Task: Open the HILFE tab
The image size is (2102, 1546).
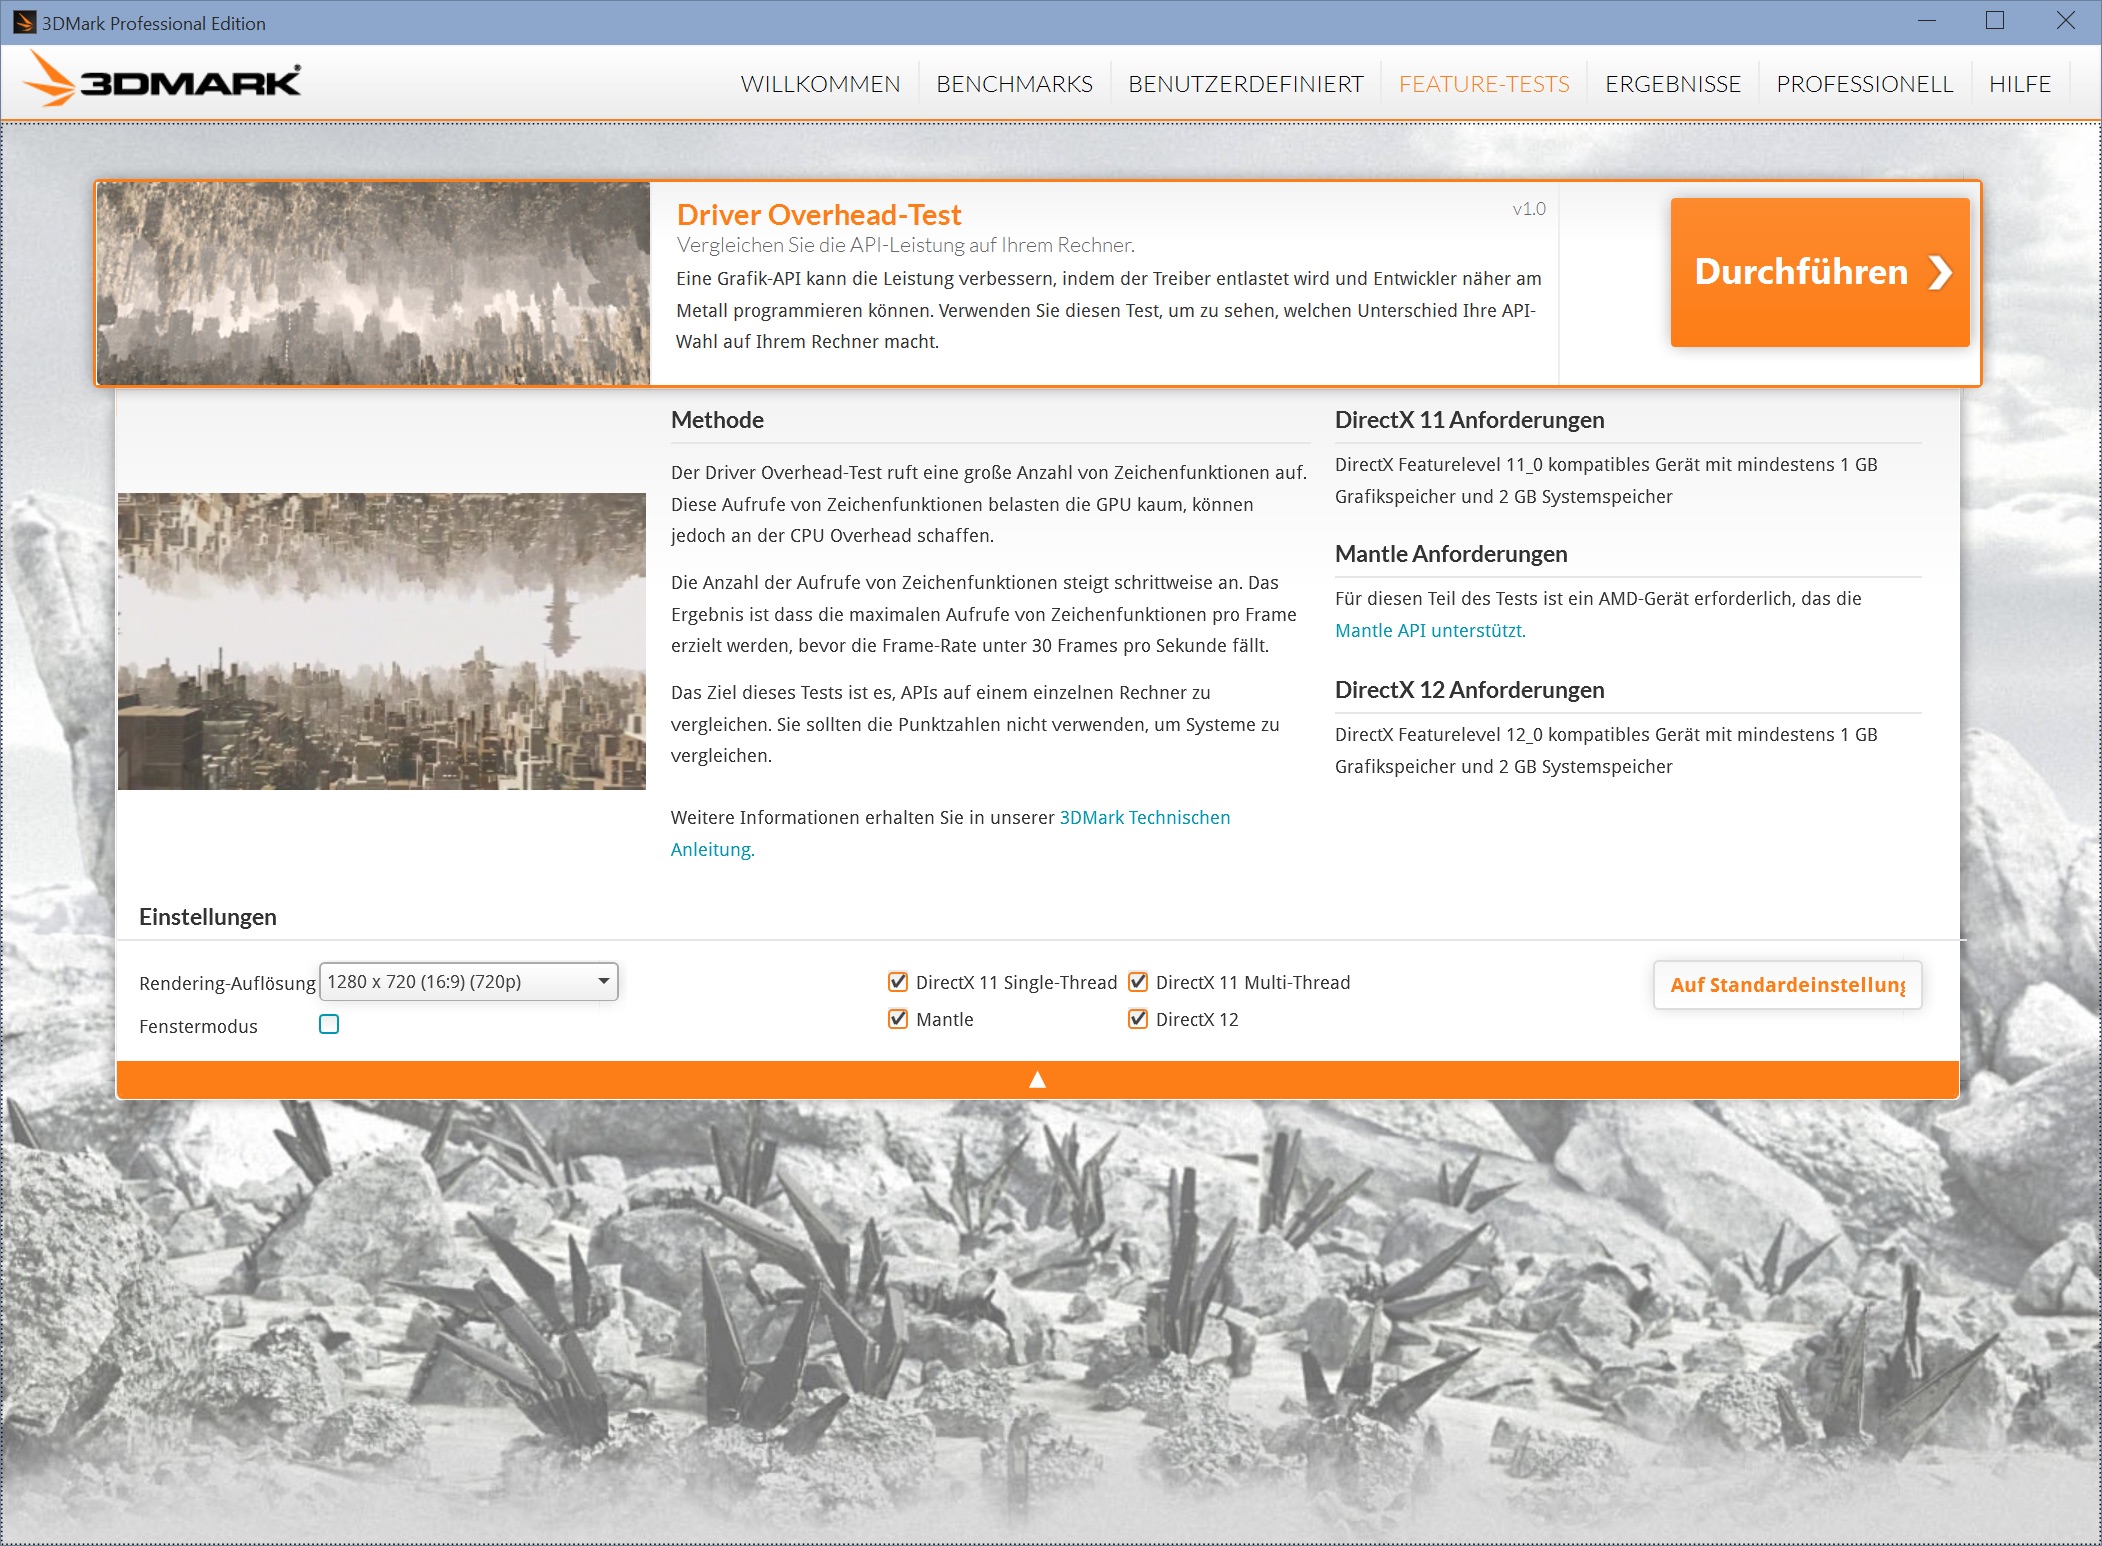Action: click(x=2019, y=84)
